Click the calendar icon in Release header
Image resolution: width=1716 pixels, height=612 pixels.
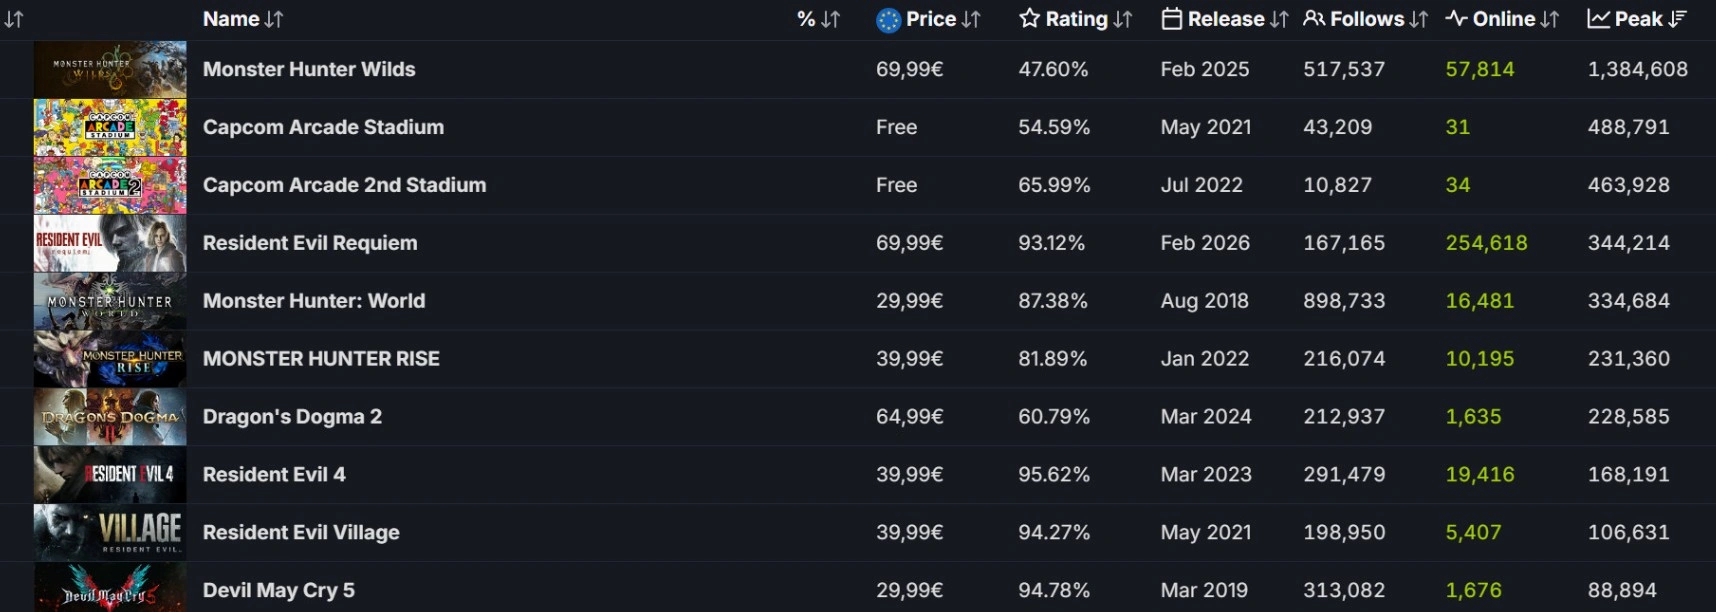click(x=1171, y=19)
